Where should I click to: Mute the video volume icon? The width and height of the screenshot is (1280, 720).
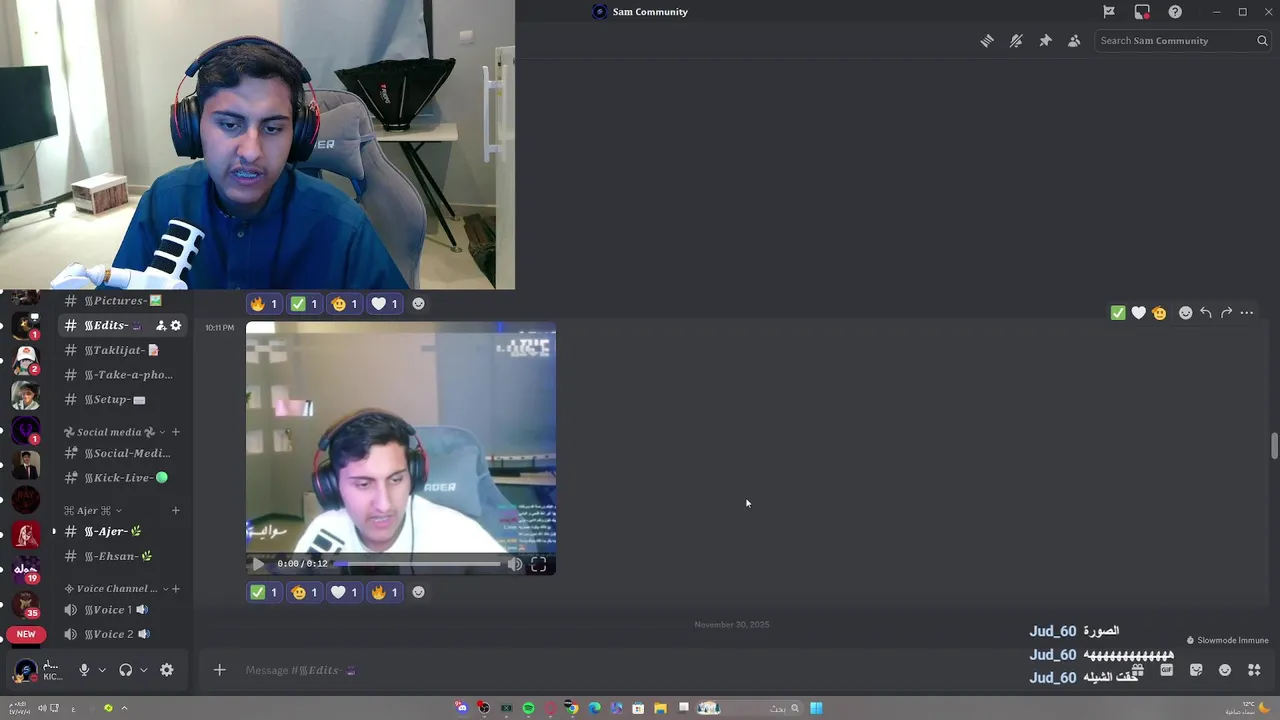coord(514,564)
